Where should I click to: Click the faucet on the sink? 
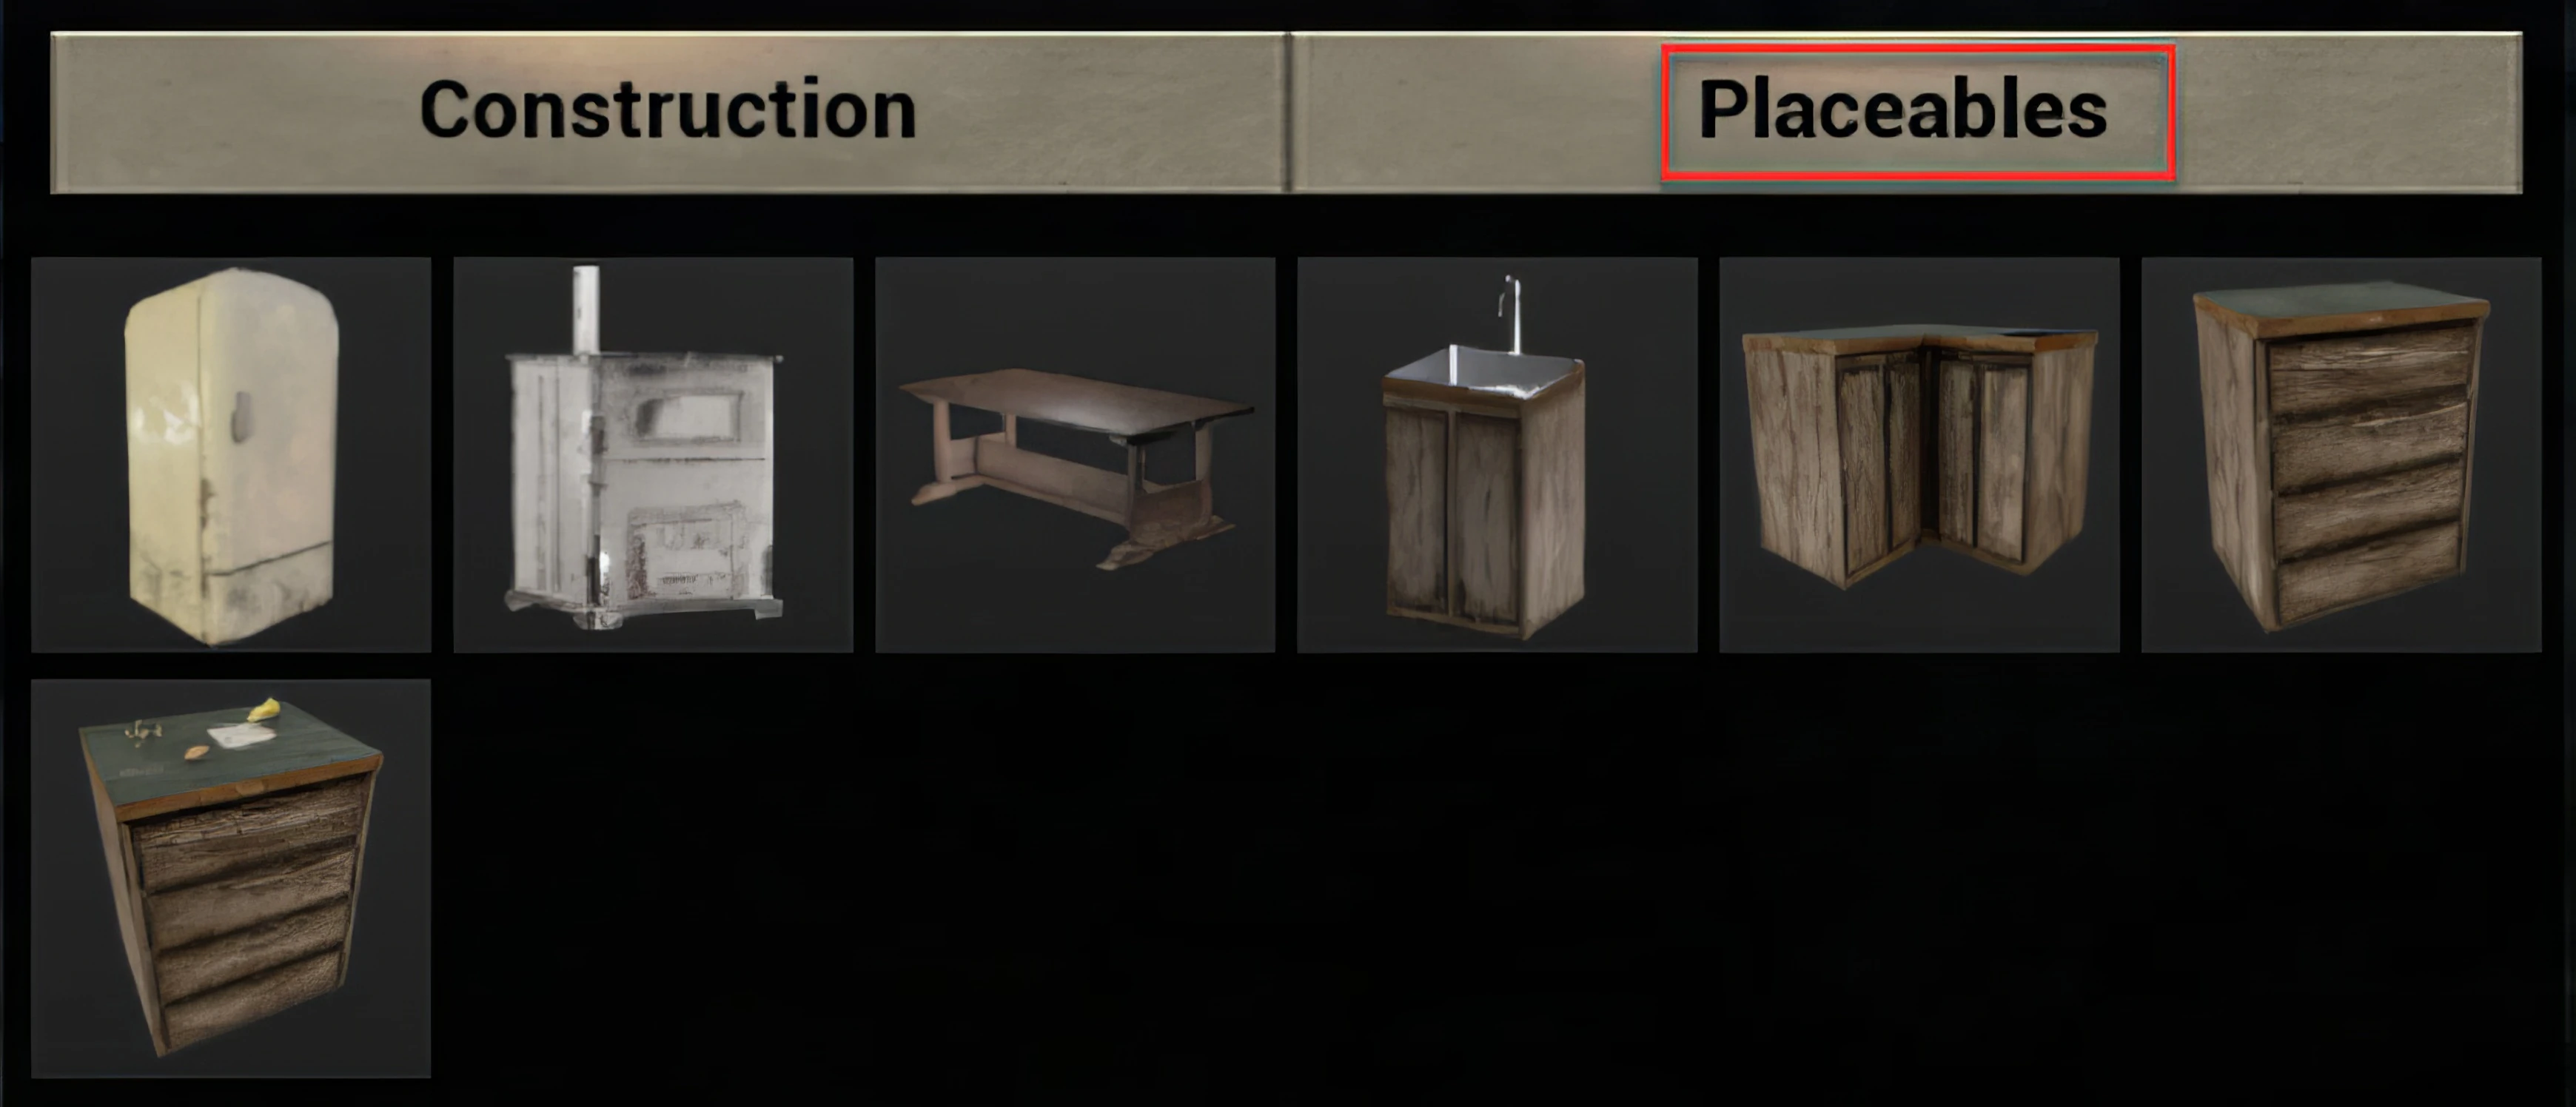point(1511,313)
